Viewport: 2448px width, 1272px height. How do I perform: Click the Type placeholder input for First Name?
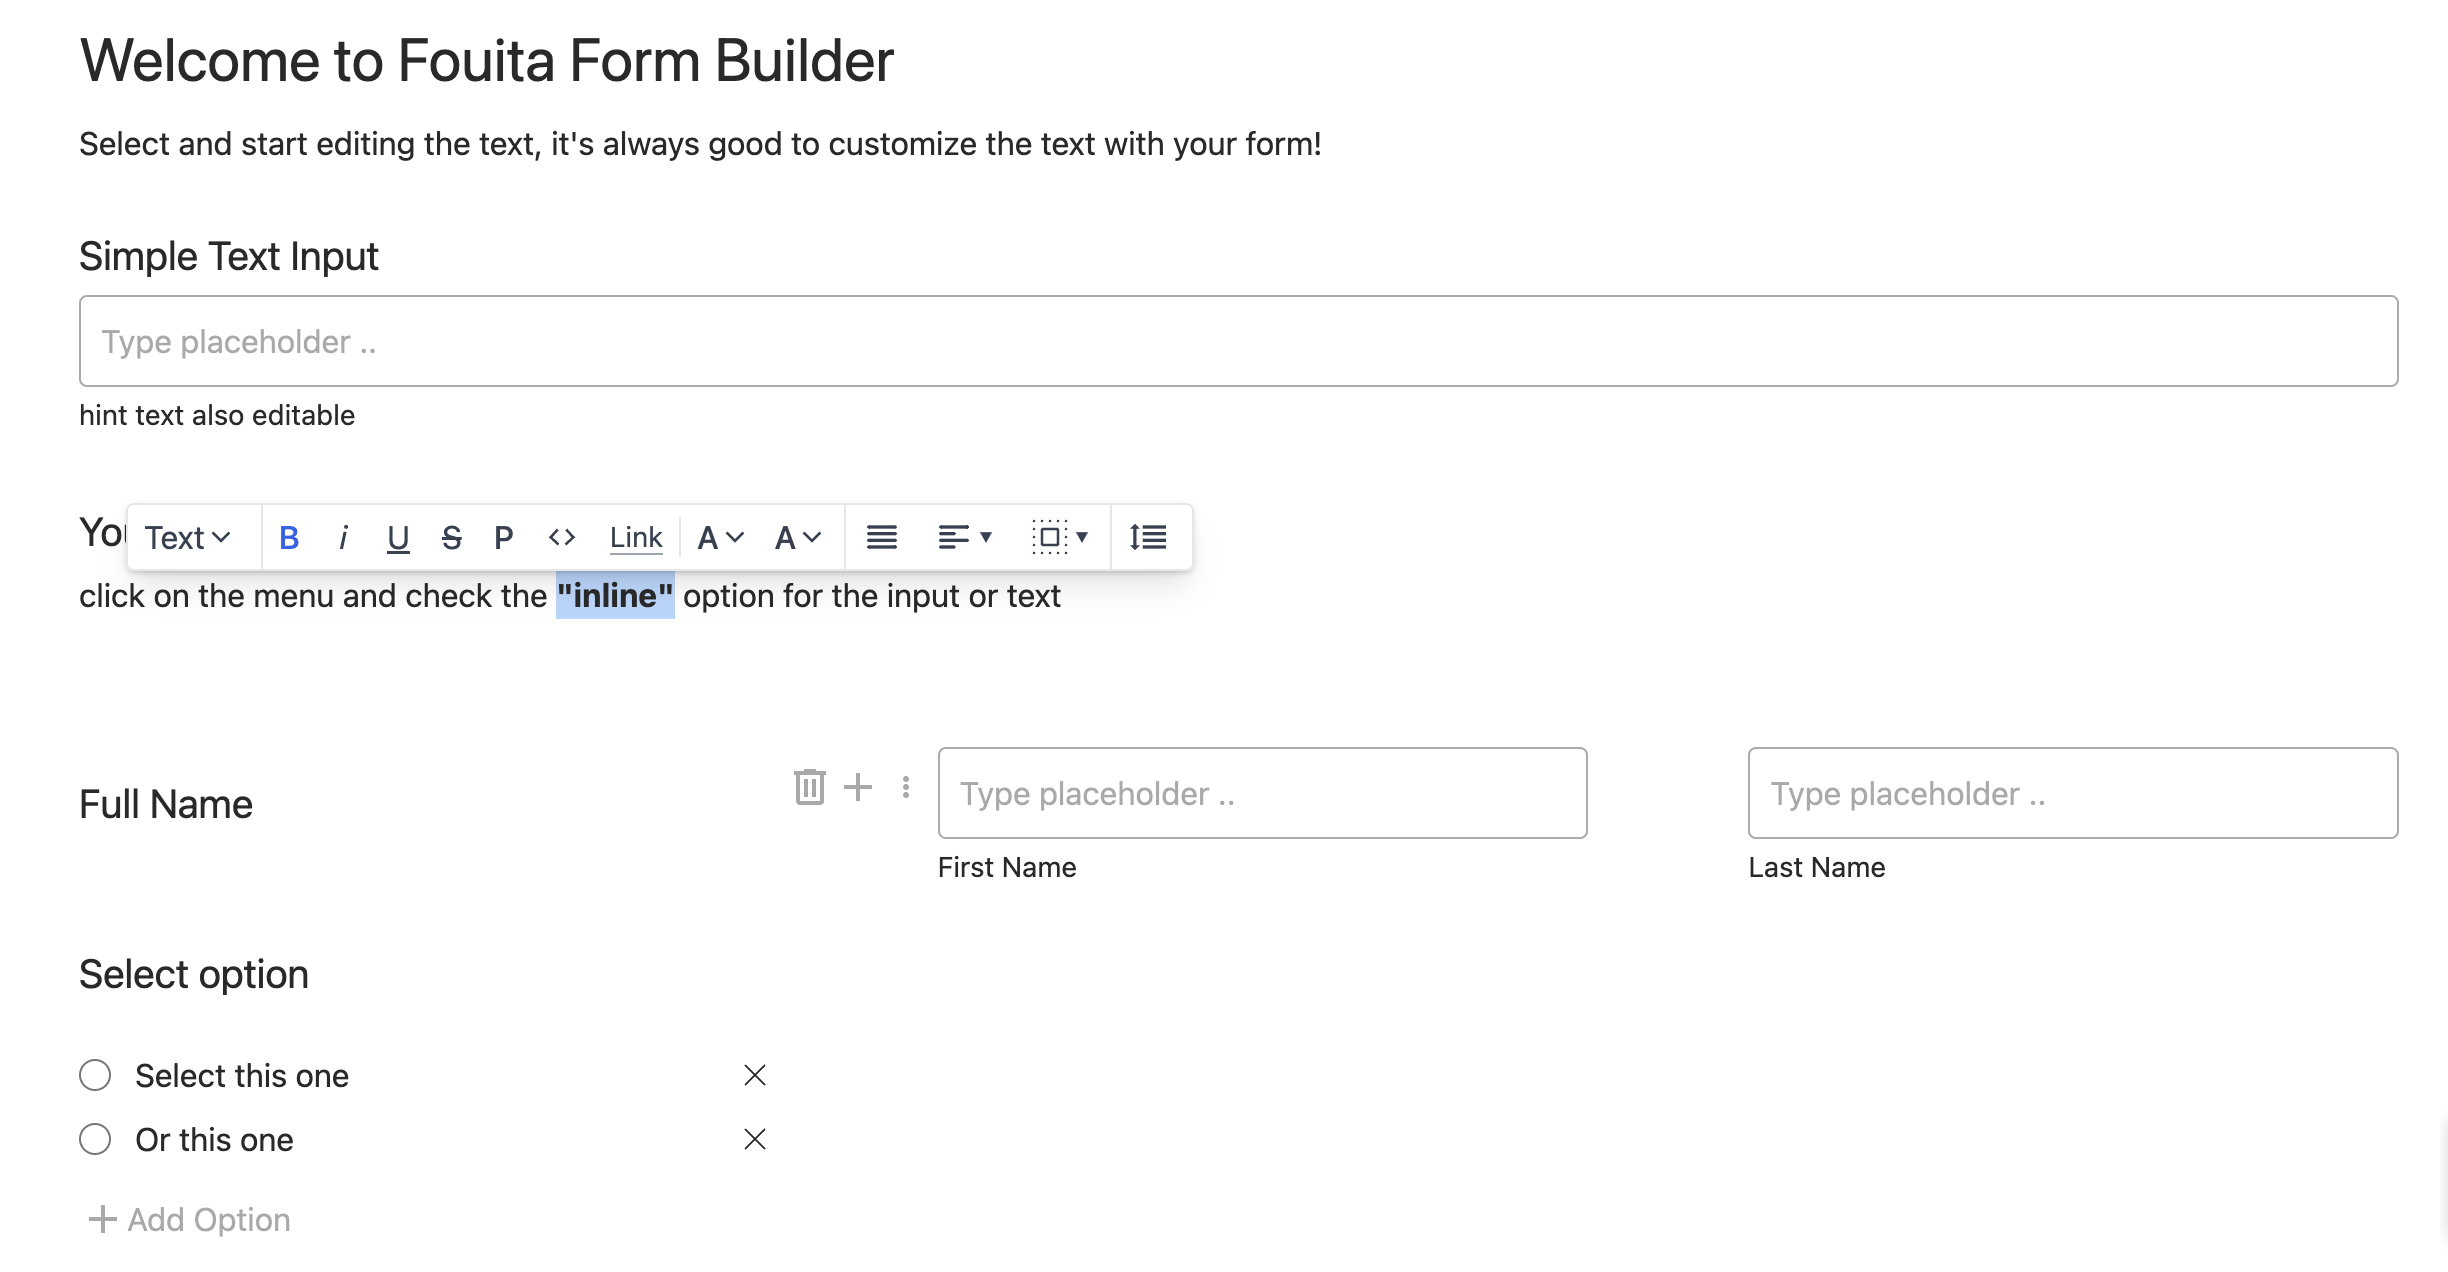(1261, 793)
